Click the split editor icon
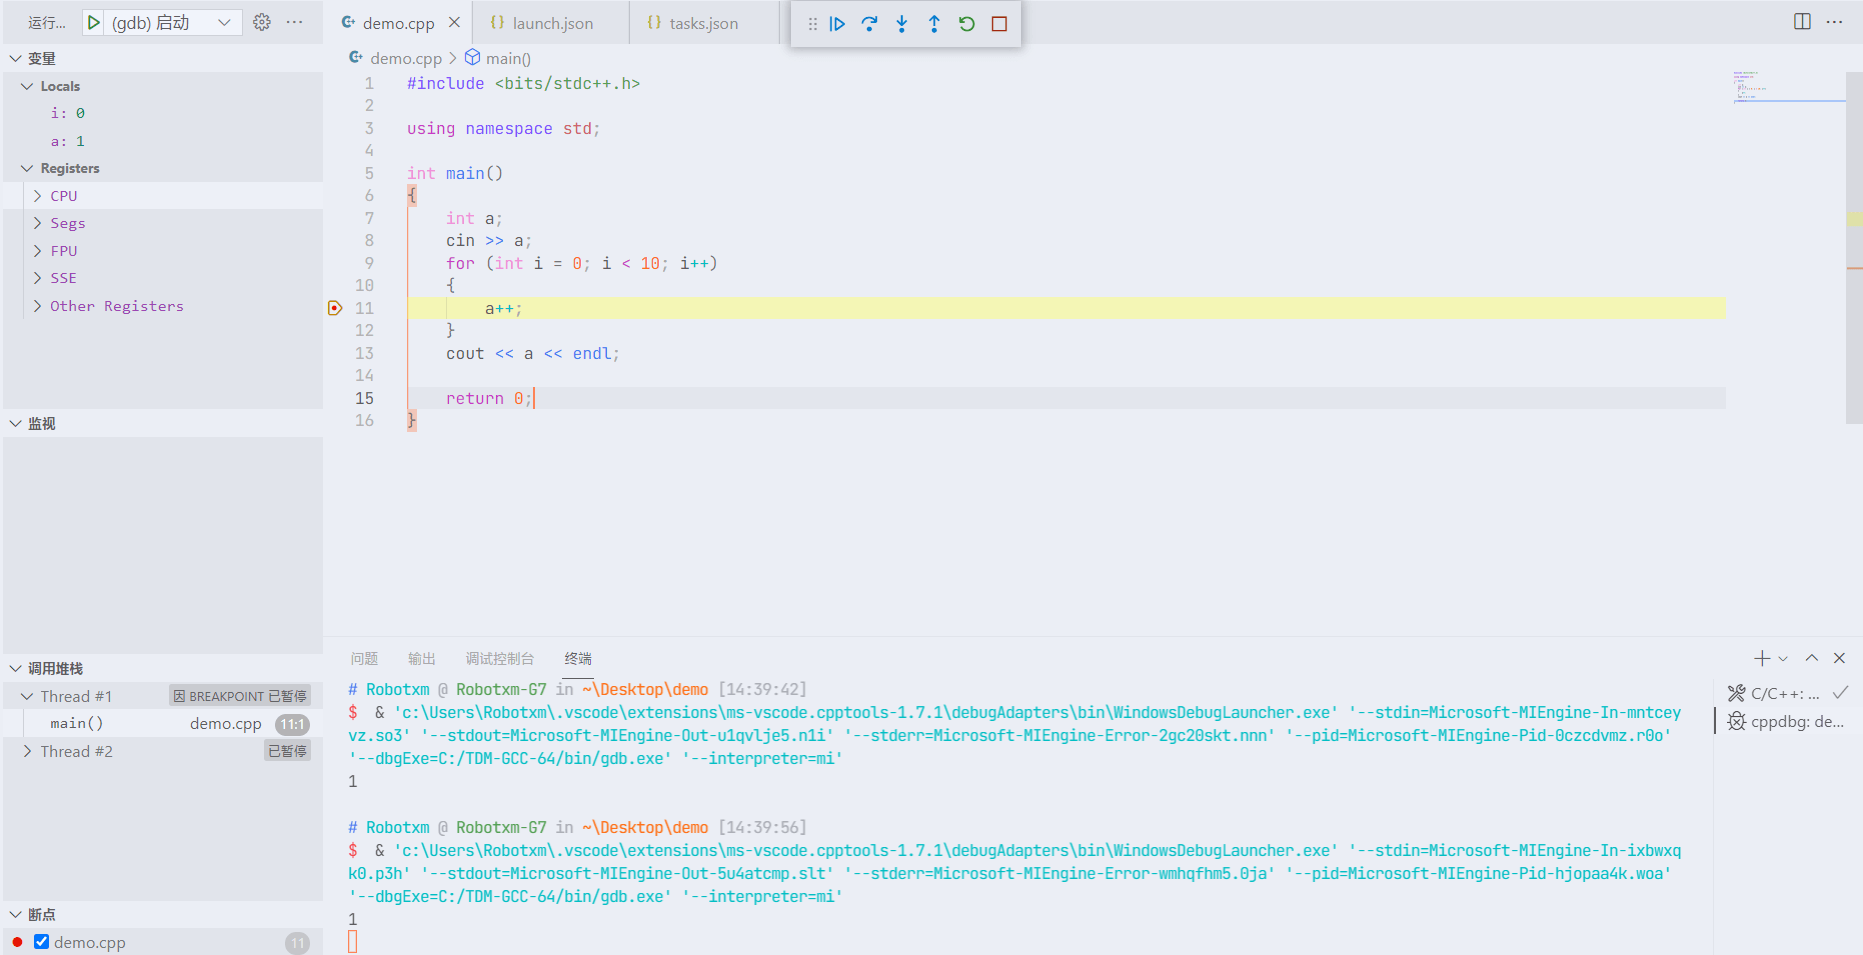 (x=1802, y=22)
